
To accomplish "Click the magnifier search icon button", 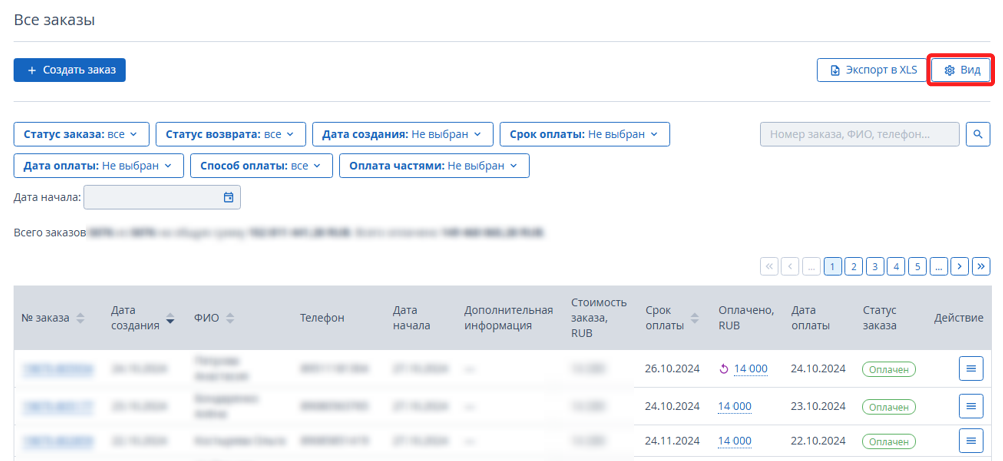I will [x=977, y=134].
